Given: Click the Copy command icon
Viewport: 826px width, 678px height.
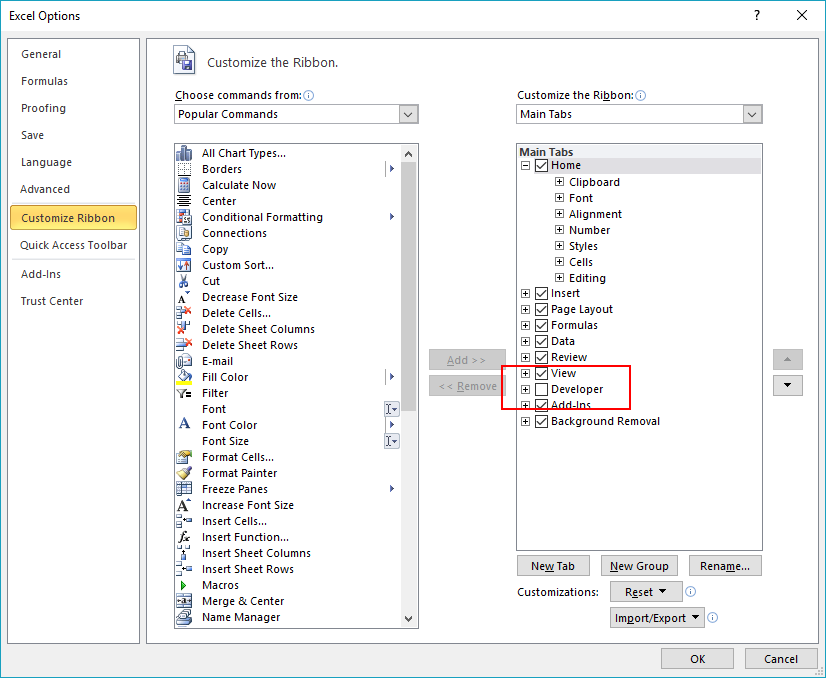Looking at the screenshot, I should 184,249.
